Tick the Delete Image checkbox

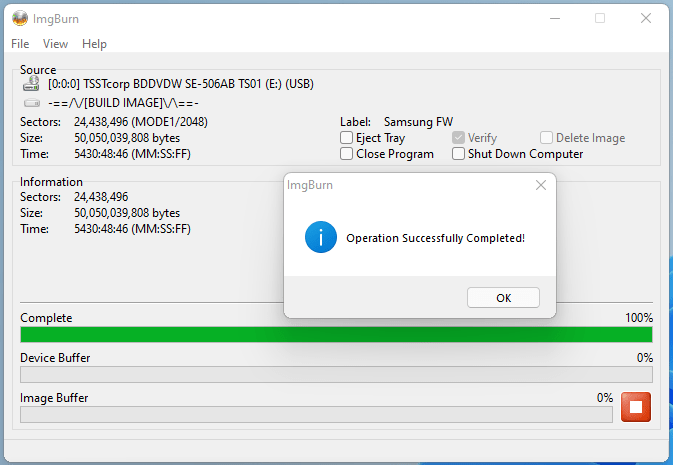tap(547, 138)
